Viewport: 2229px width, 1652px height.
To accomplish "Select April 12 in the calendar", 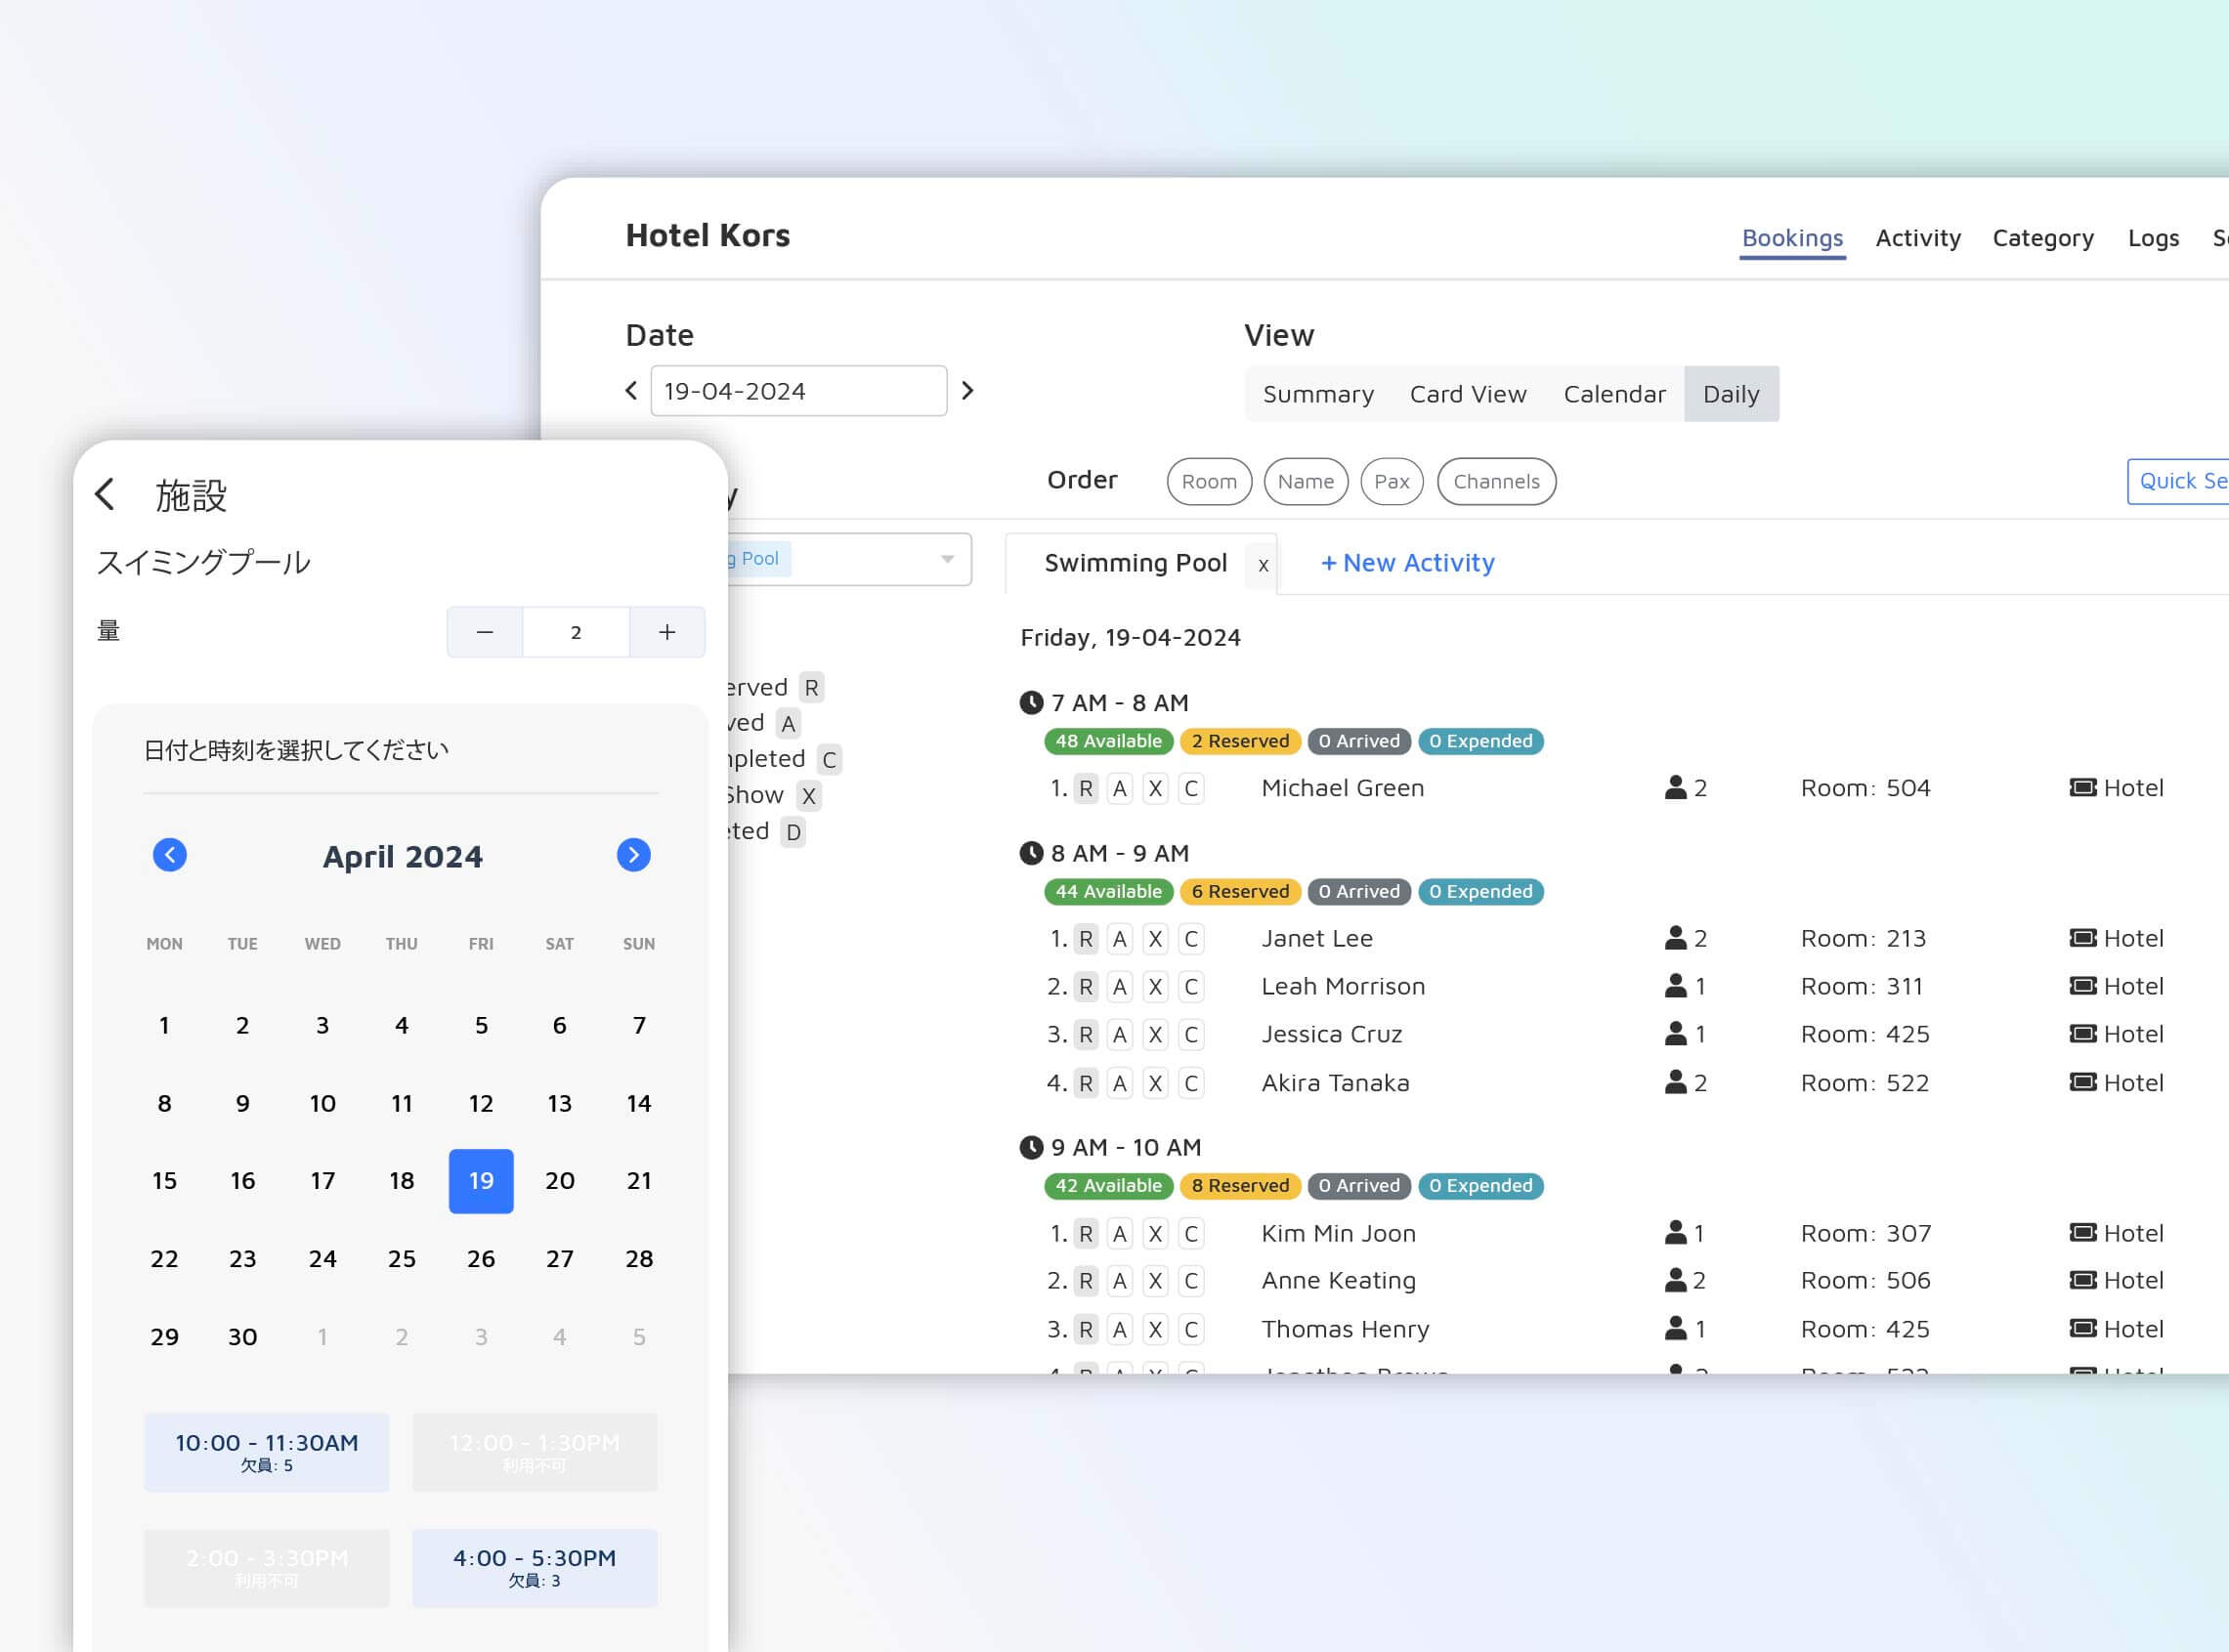I will 481,1103.
